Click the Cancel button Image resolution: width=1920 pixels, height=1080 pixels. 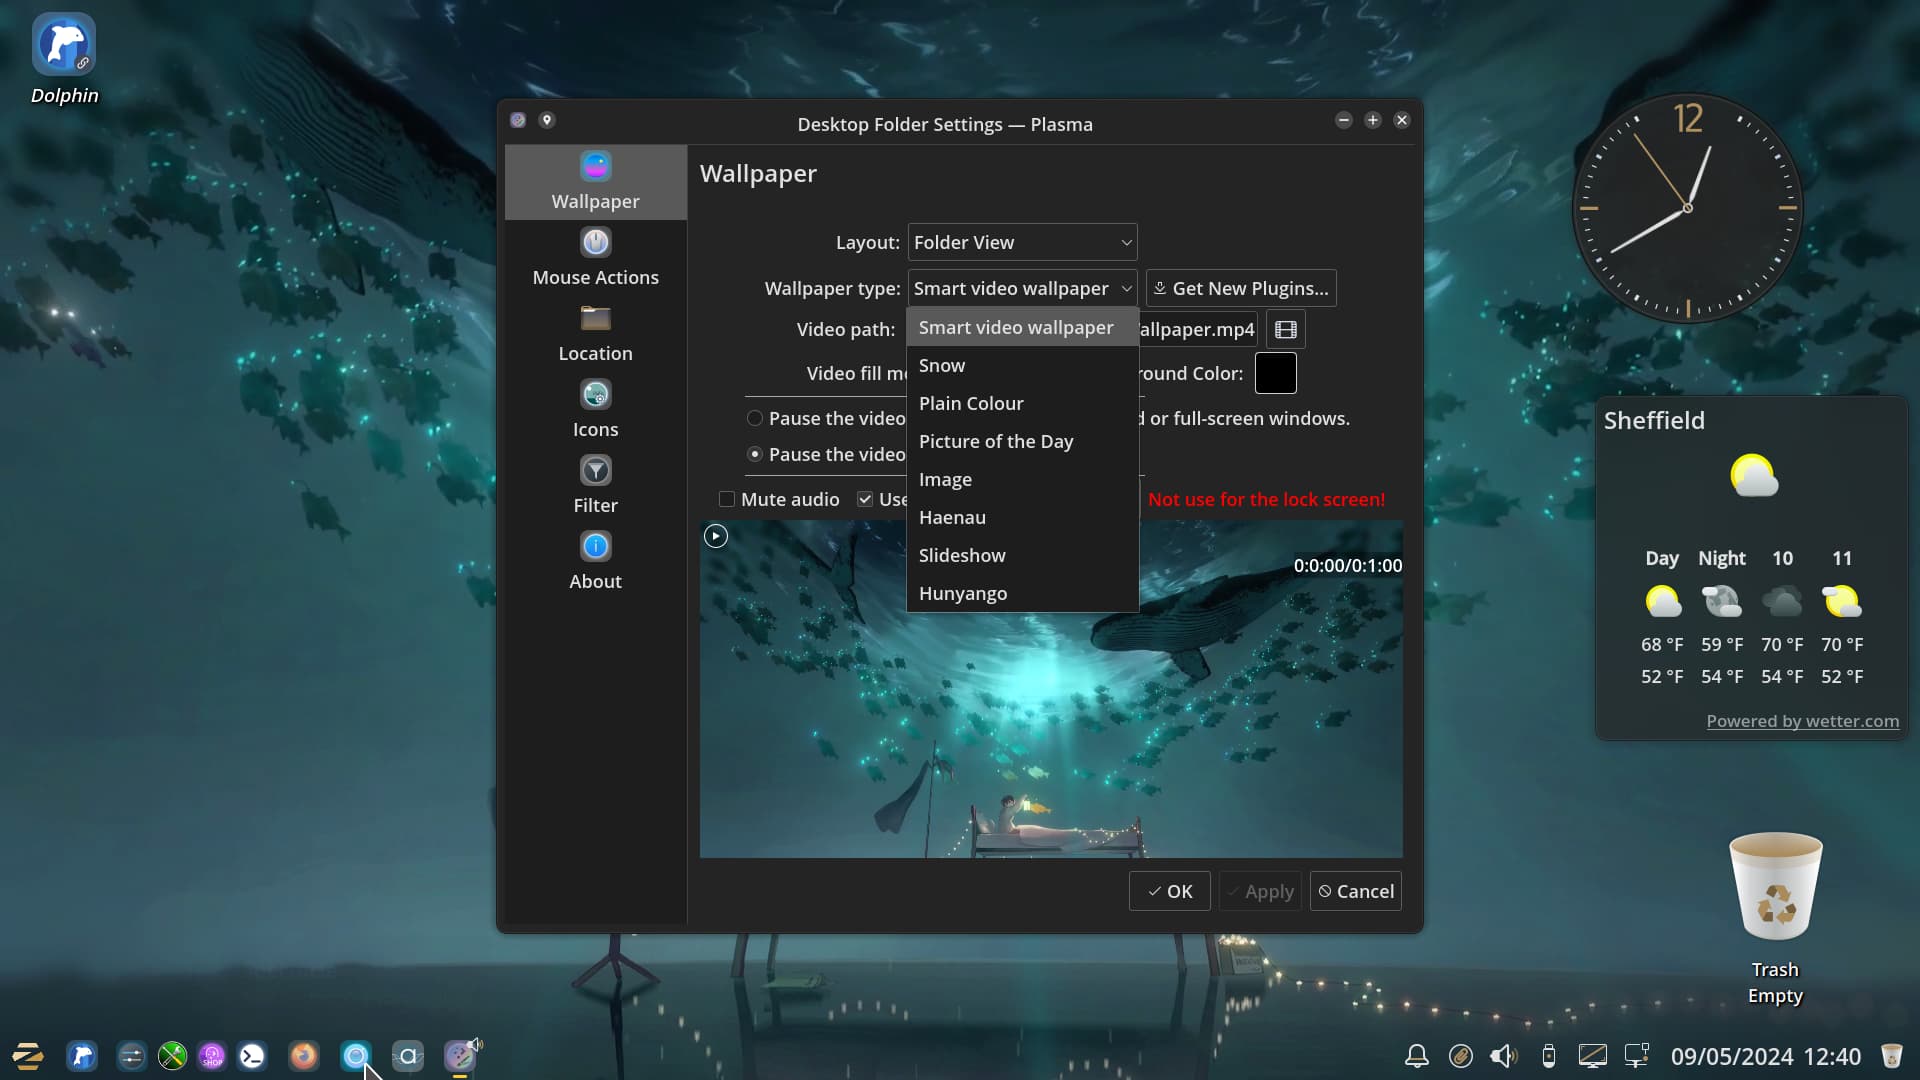(1355, 891)
